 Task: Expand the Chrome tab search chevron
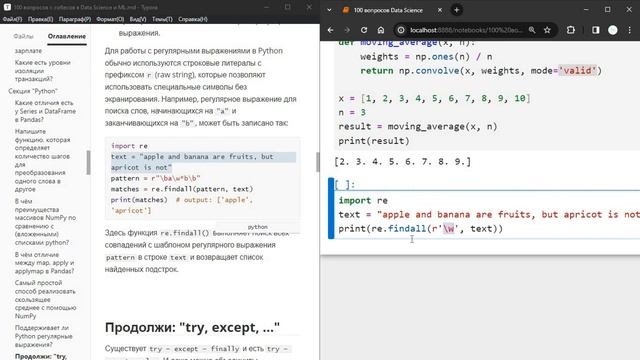pos(329,10)
